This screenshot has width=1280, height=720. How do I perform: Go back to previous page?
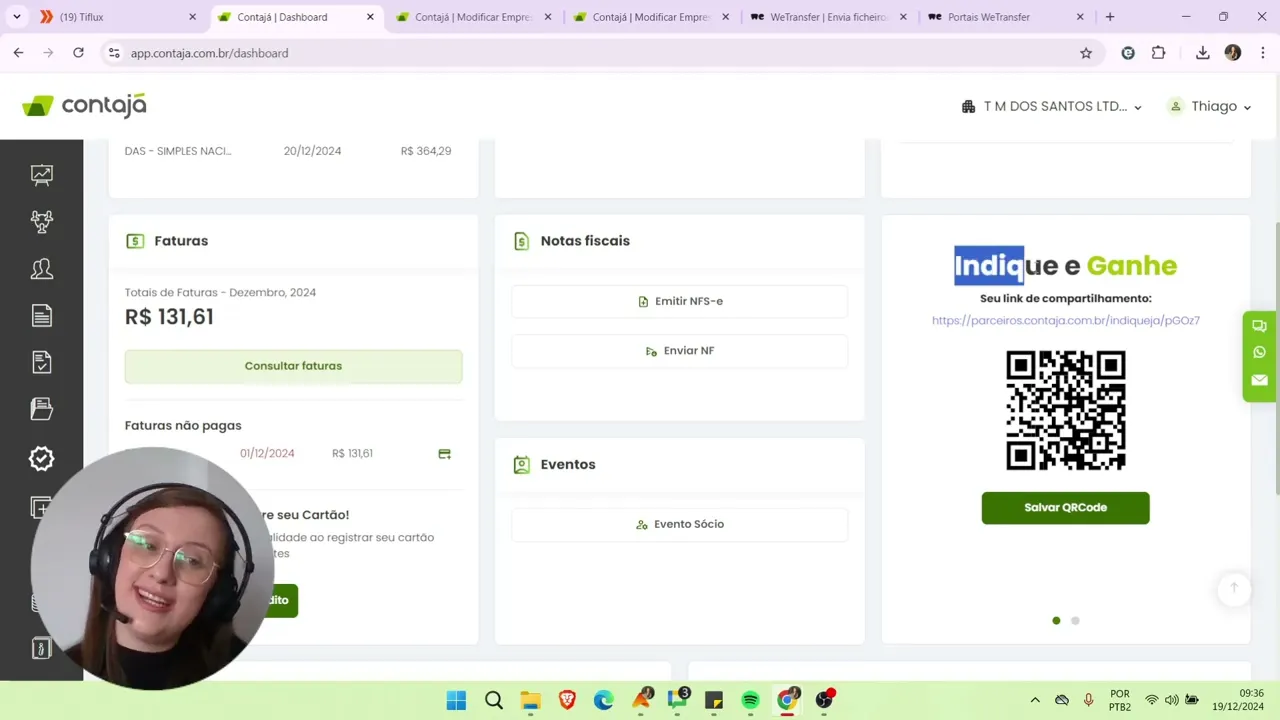[18, 53]
